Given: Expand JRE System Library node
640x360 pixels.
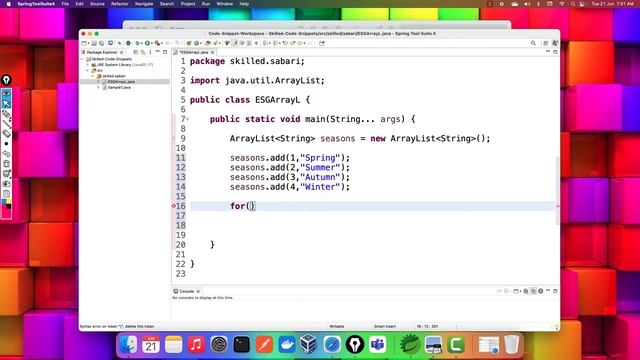Looking at the screenshot, I should [x=88, y=65].
